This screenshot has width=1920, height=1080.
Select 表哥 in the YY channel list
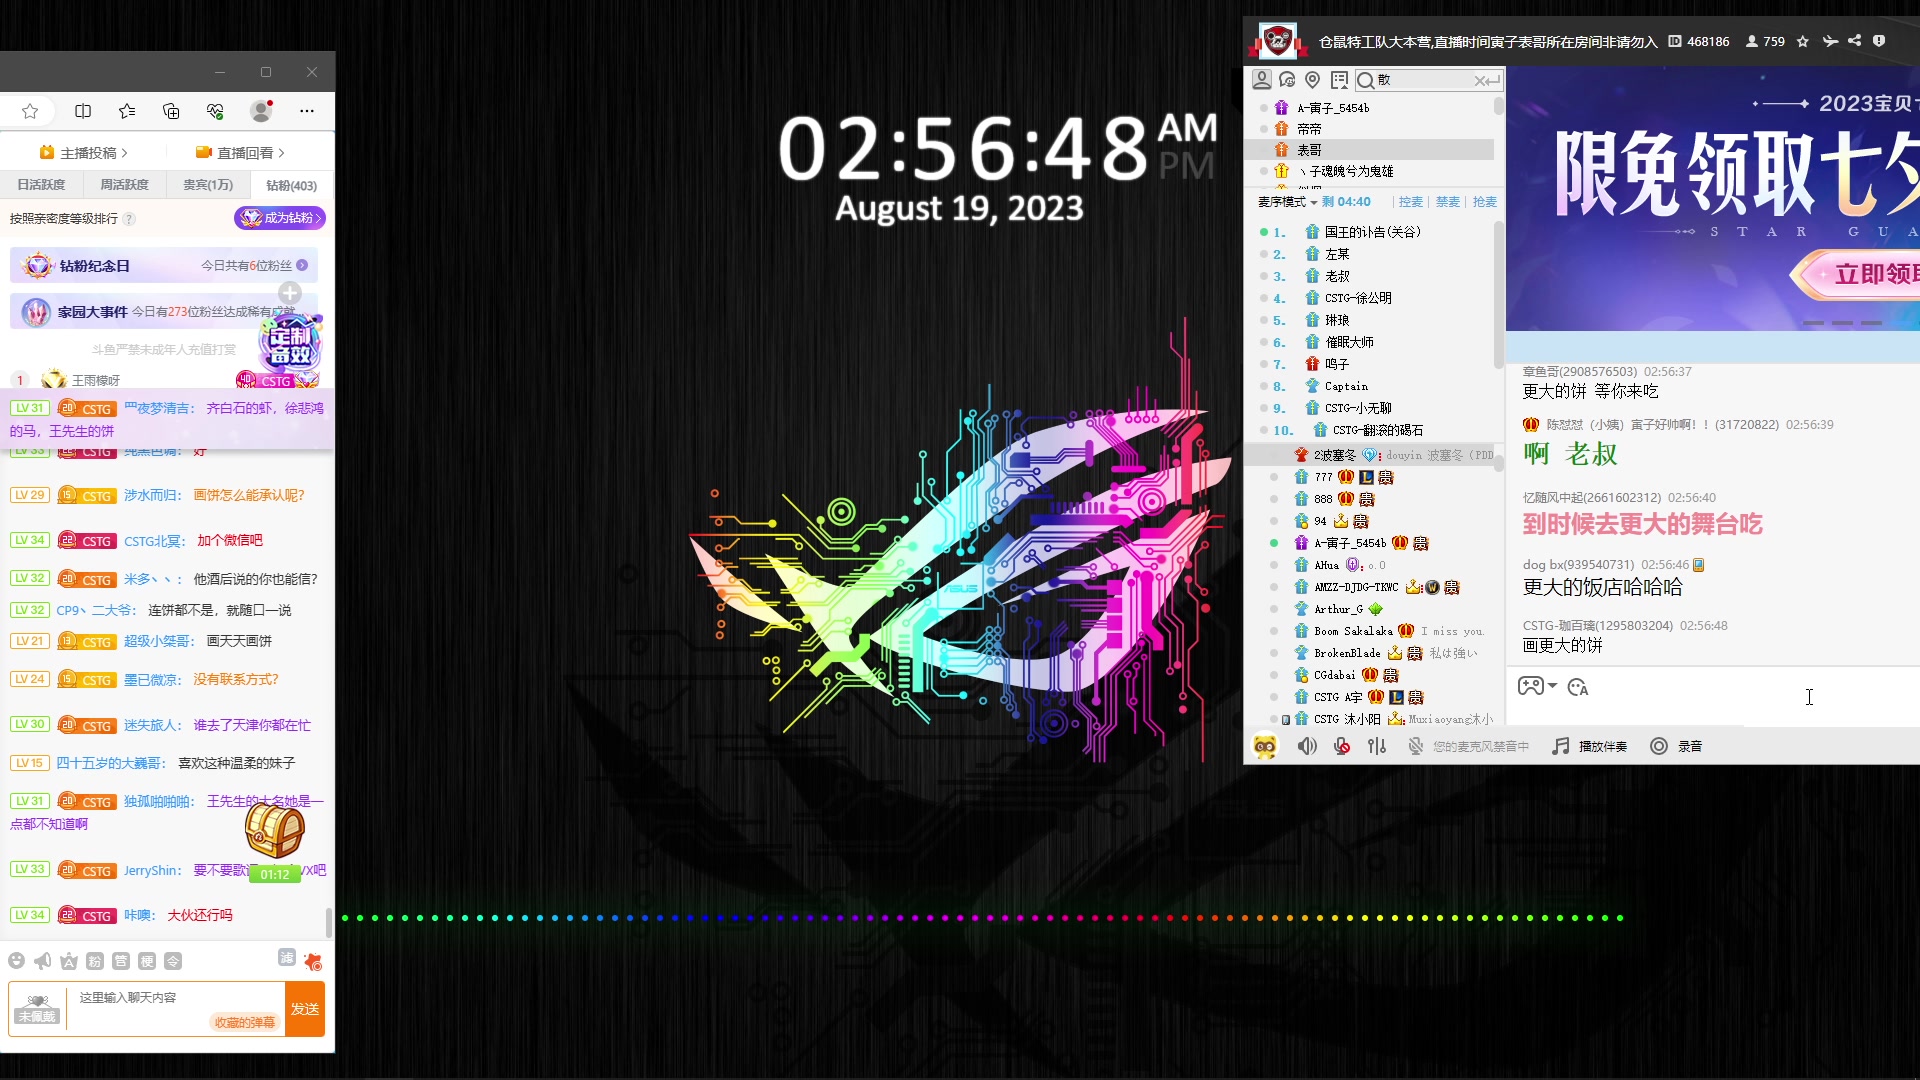click(x=1370, y=150)
